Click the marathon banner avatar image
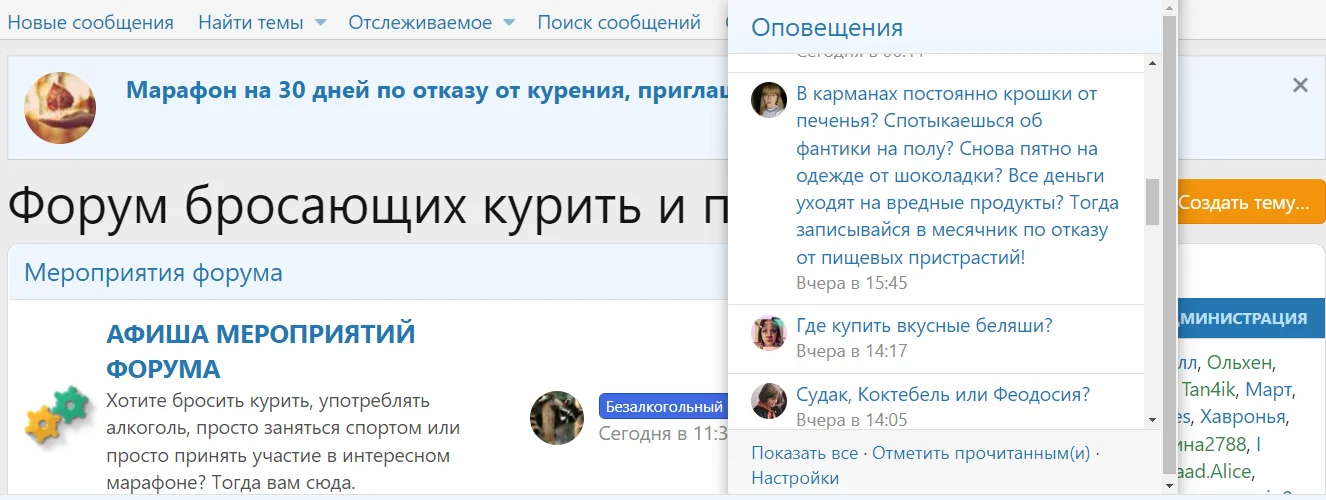1326x500 pixels. (x=60, y=107)
